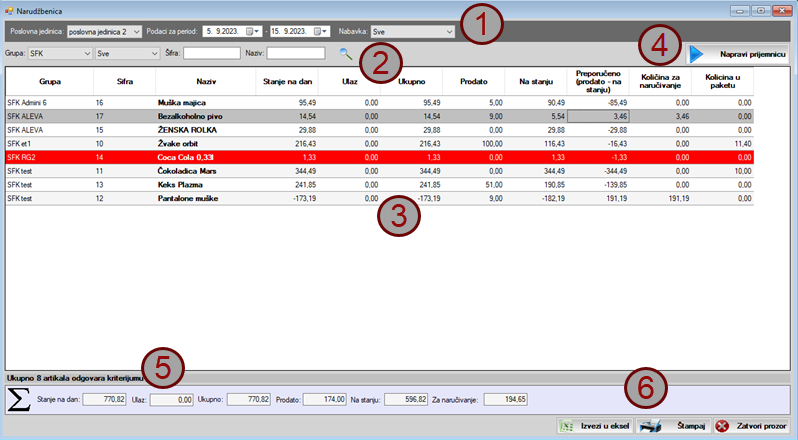Click the Excel icon on Izvezi u eksel
This screenshot has width=798, height=440.
point(566,426)
